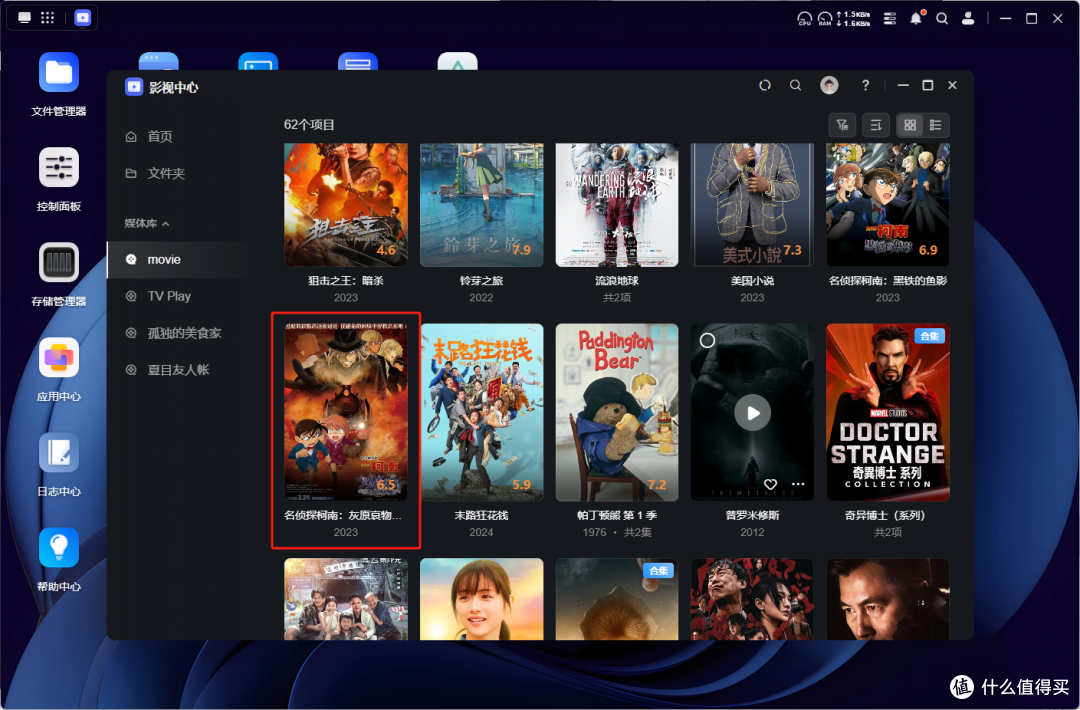Image resolution: width=1080 pixels, height=710 pixels.
Task: Open 美国小说 poster
Action: (x=752, y=205)
